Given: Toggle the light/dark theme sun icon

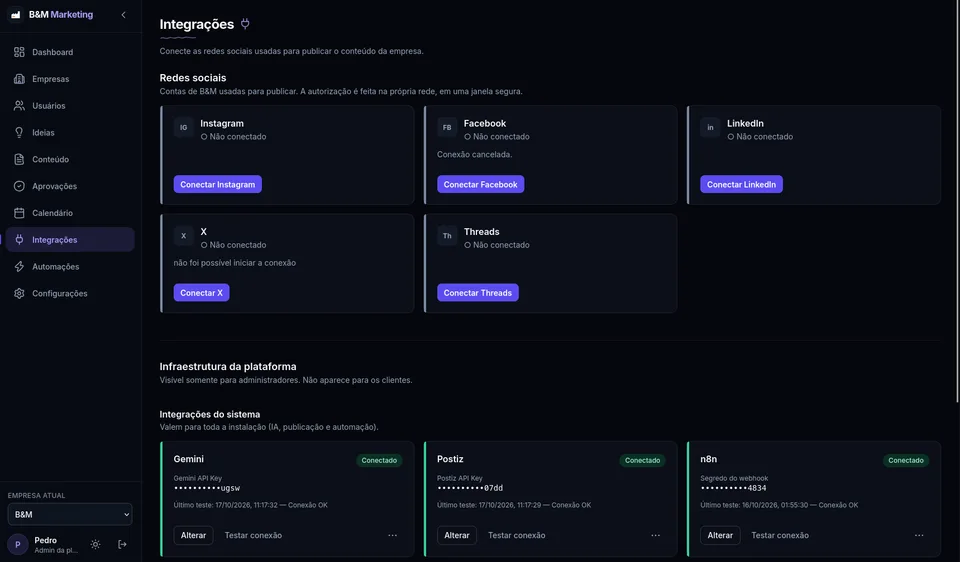Looking at the screenshot, I should click(x=96, y=544).
